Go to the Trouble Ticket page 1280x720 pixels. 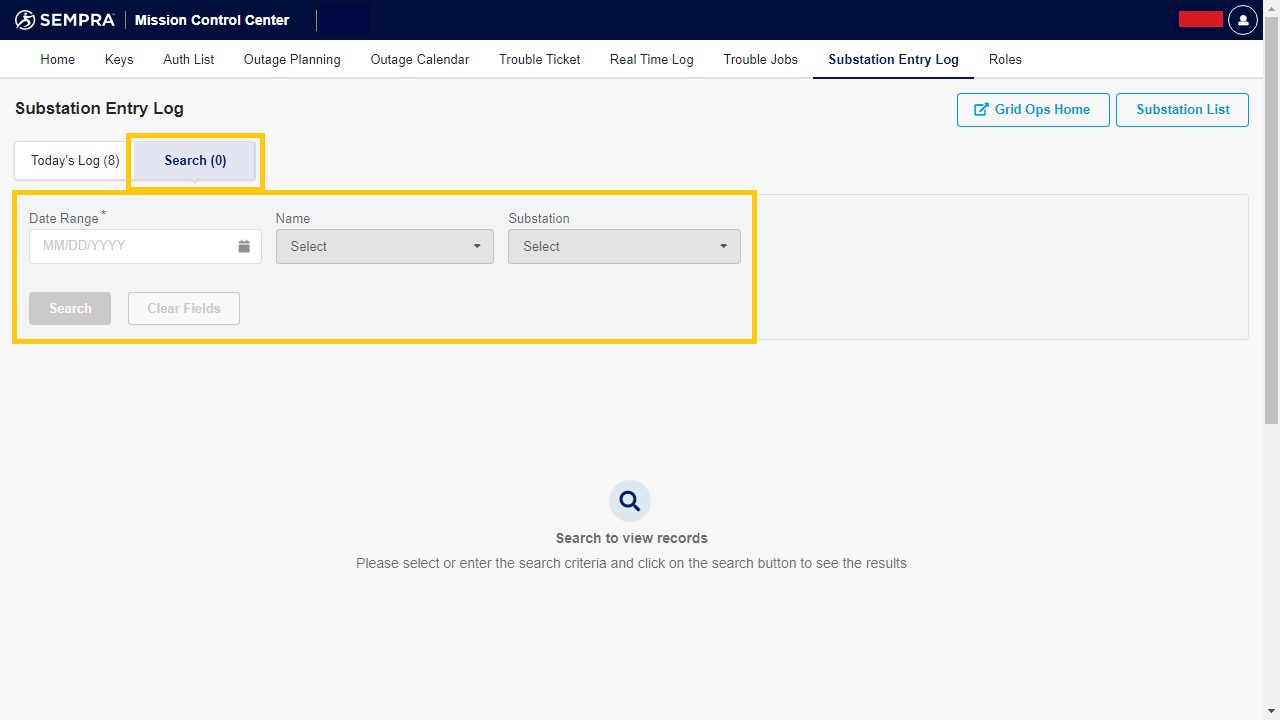(539, 60)
